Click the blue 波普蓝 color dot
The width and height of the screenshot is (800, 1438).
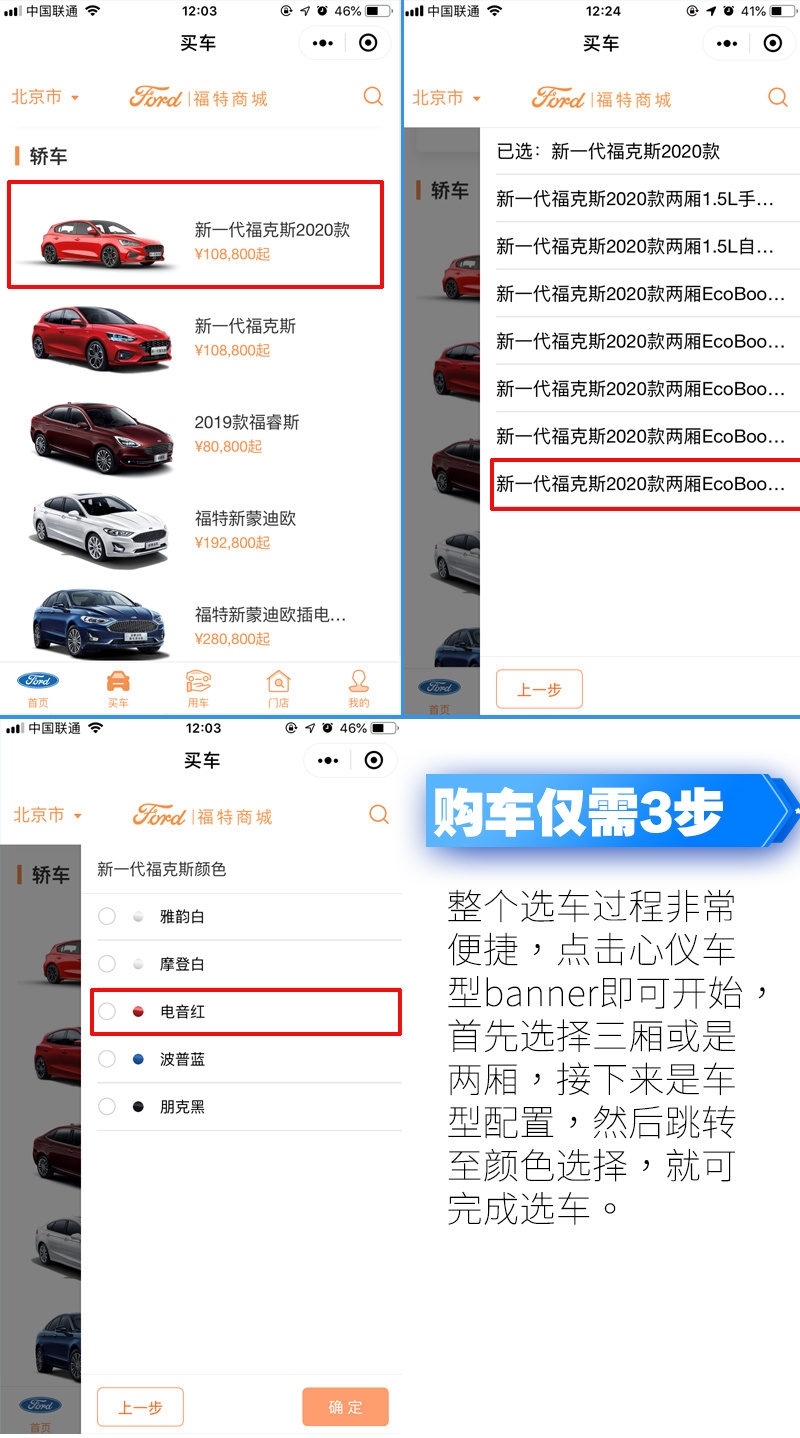(139, 1059)
